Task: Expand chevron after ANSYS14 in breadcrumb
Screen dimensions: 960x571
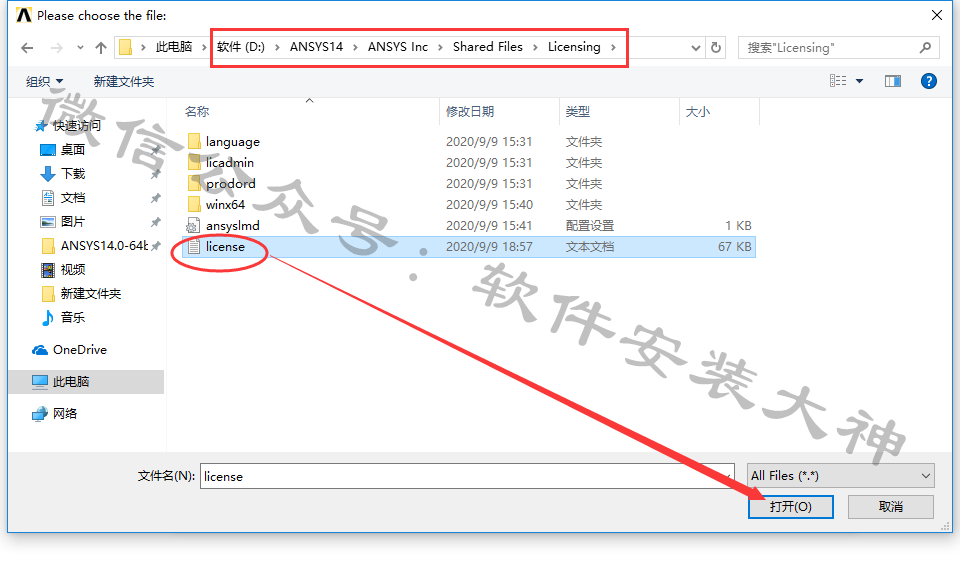Action: [x=355, y=47]
